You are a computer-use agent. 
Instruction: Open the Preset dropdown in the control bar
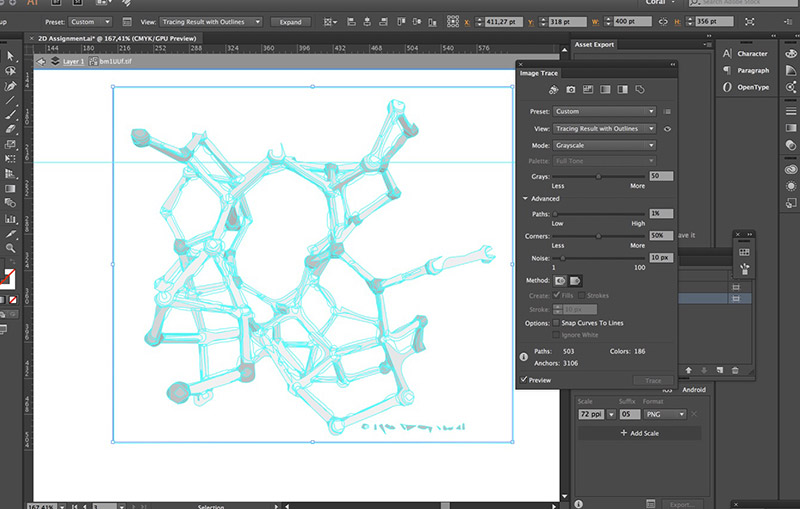pos(90,22)
